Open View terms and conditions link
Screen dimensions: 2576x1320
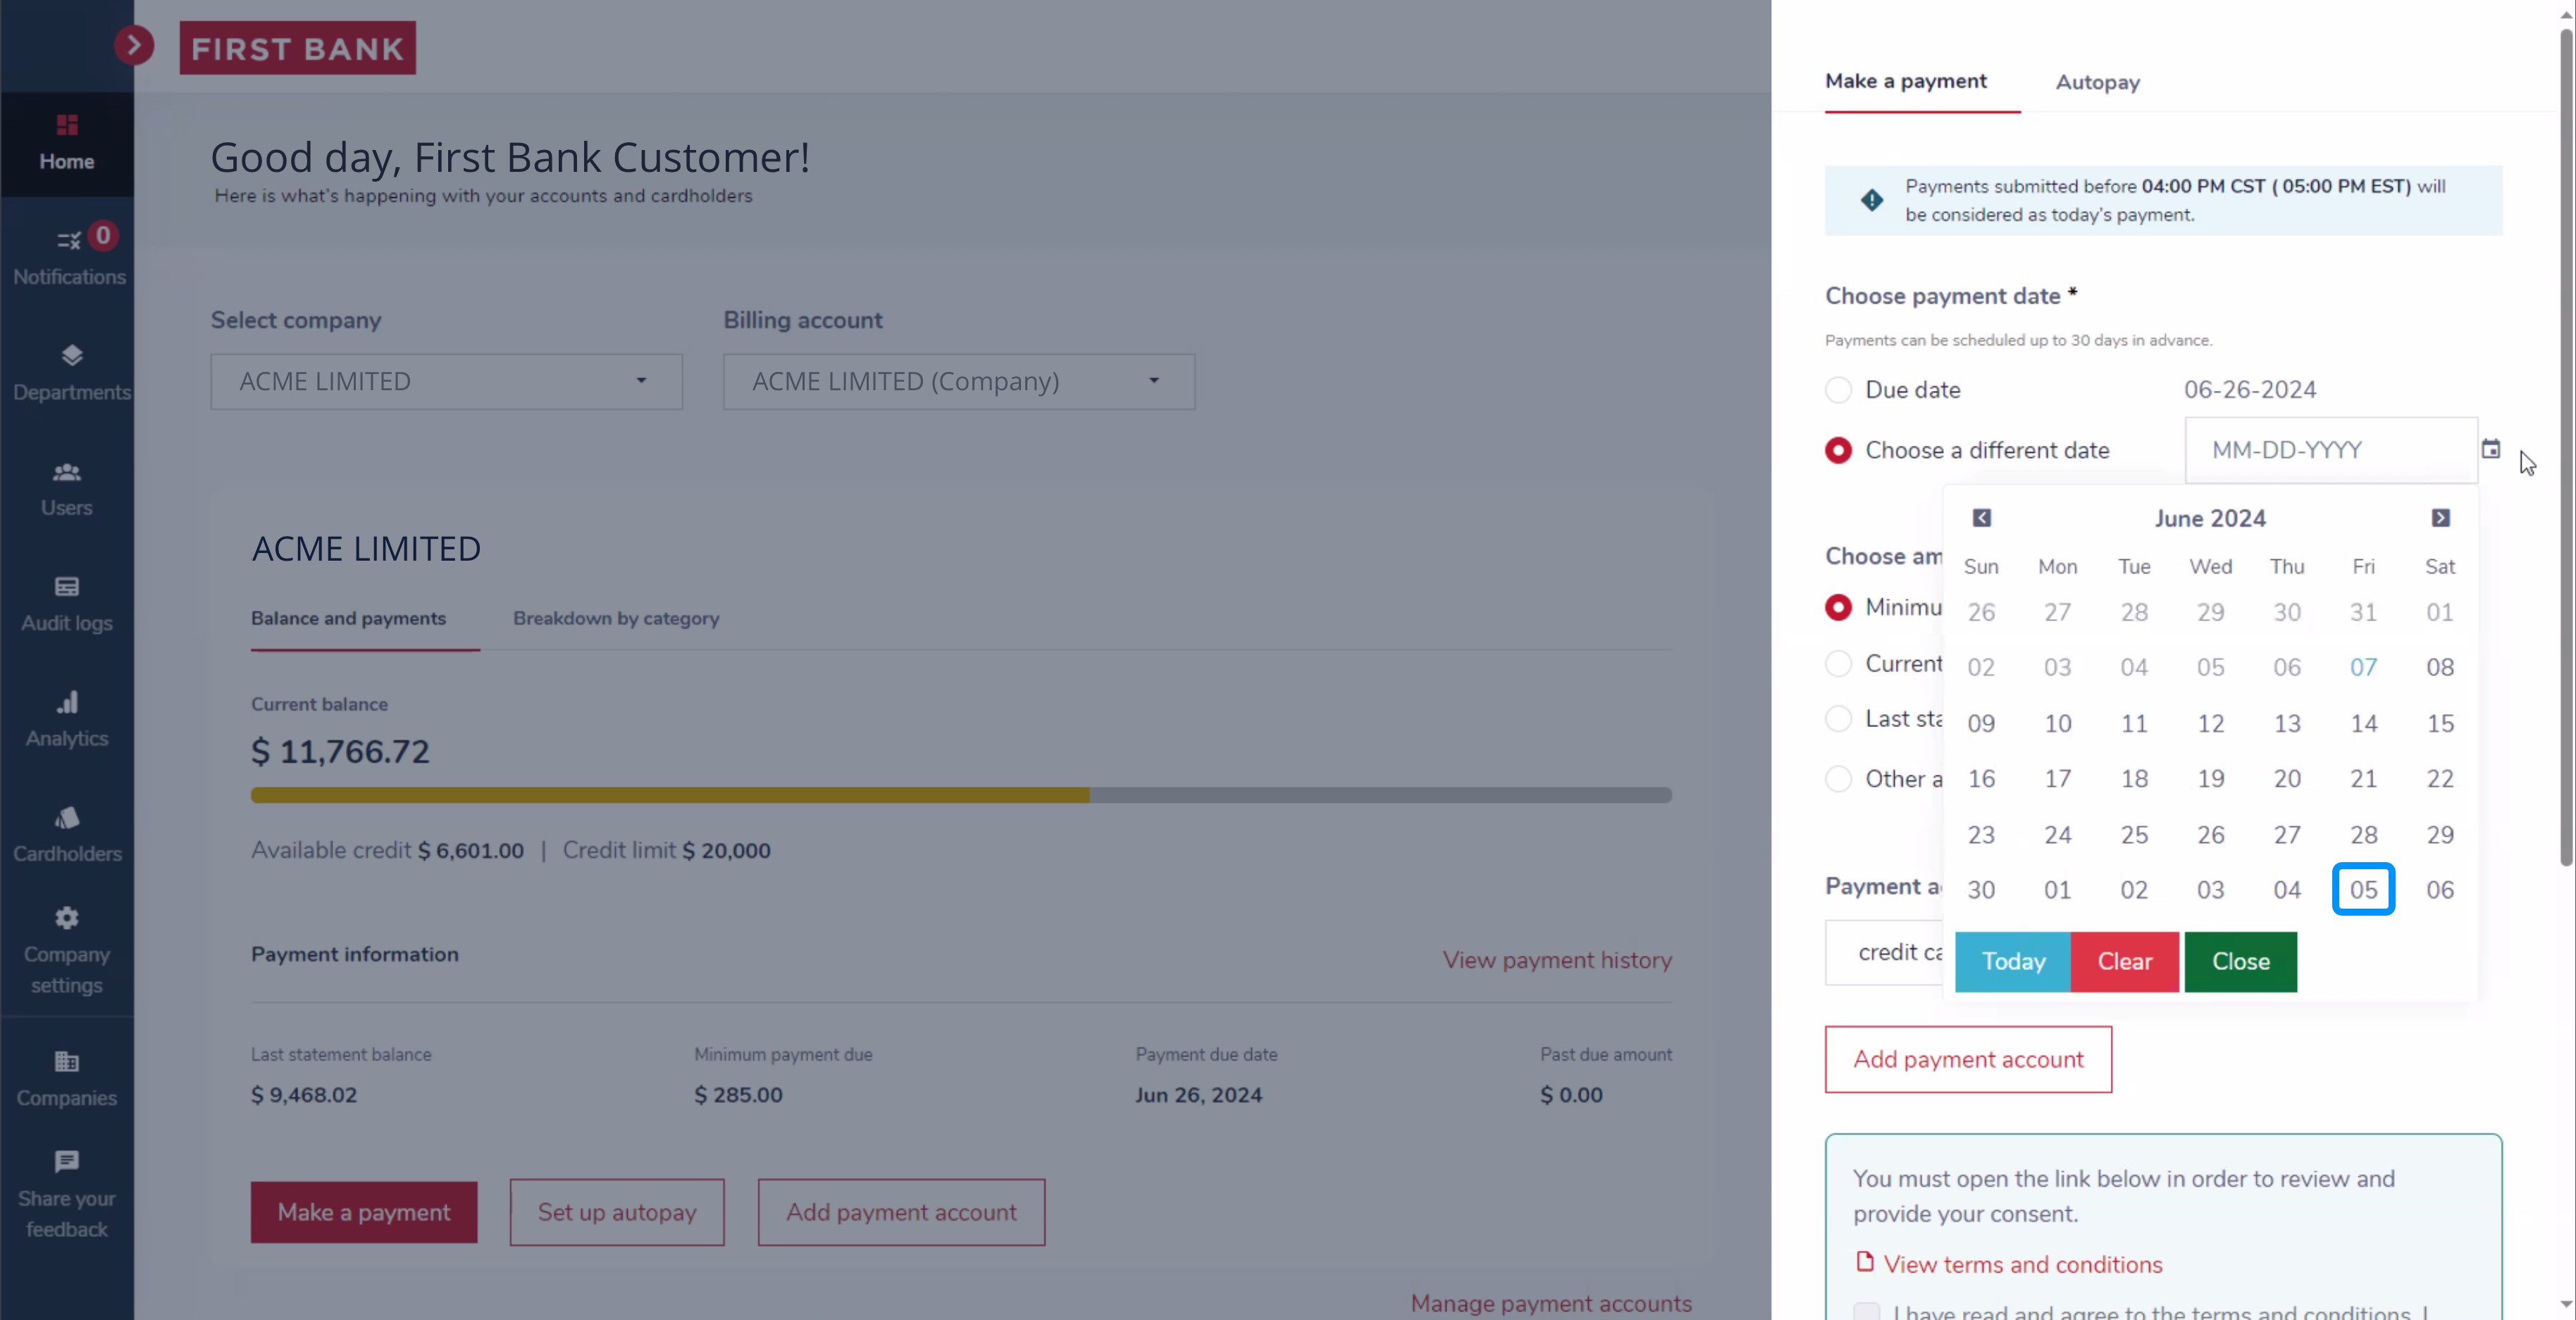pyautogui.click(x=2023, y=1264)
